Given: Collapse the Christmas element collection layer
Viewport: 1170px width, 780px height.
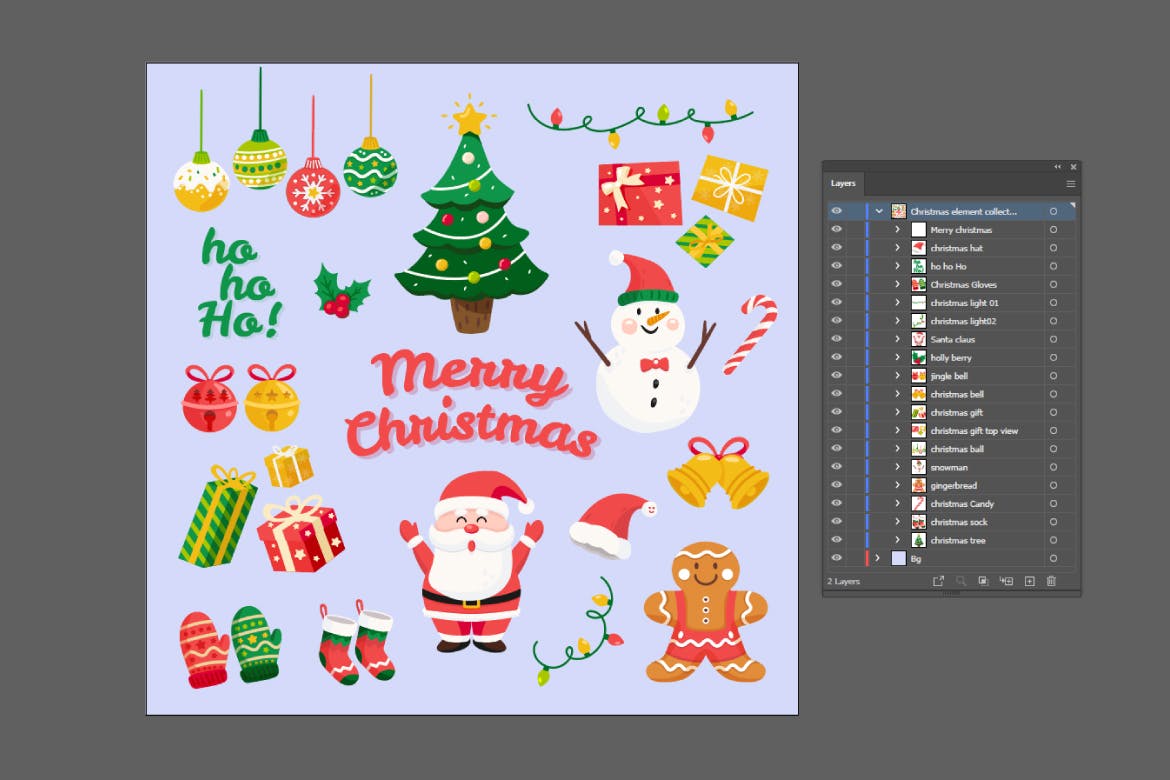Looking at the screenshot, I should pos(879,212).
